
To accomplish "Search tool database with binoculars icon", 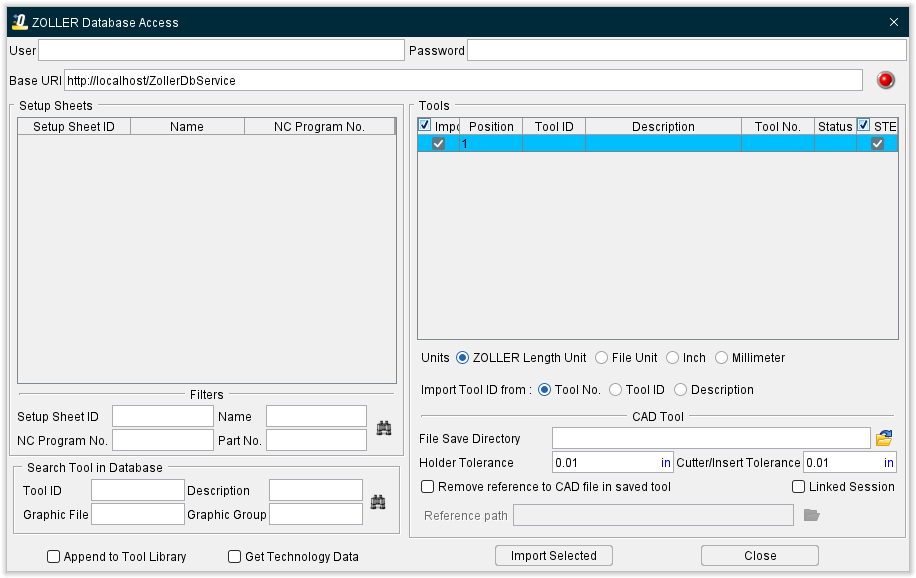I will 378,502.
